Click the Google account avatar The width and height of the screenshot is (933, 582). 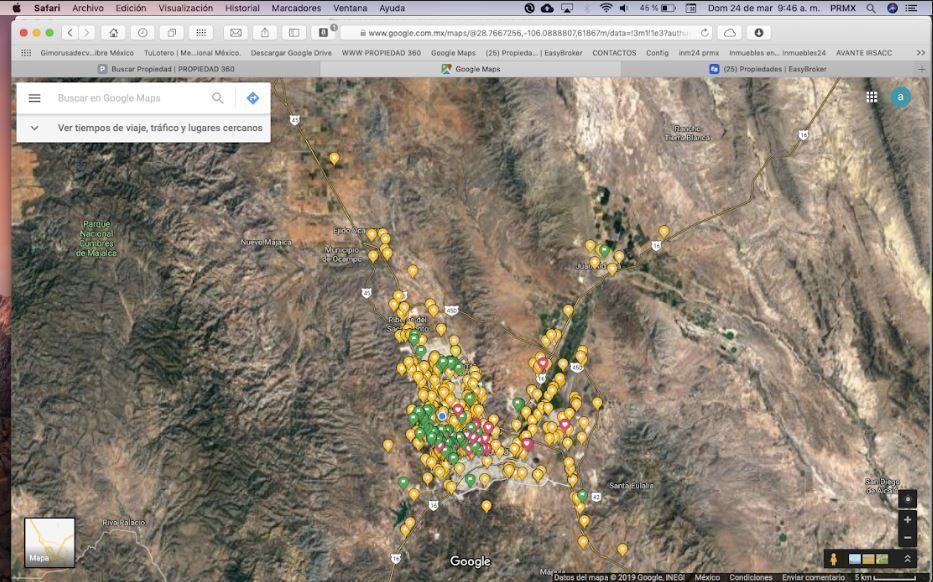[901, 97]
